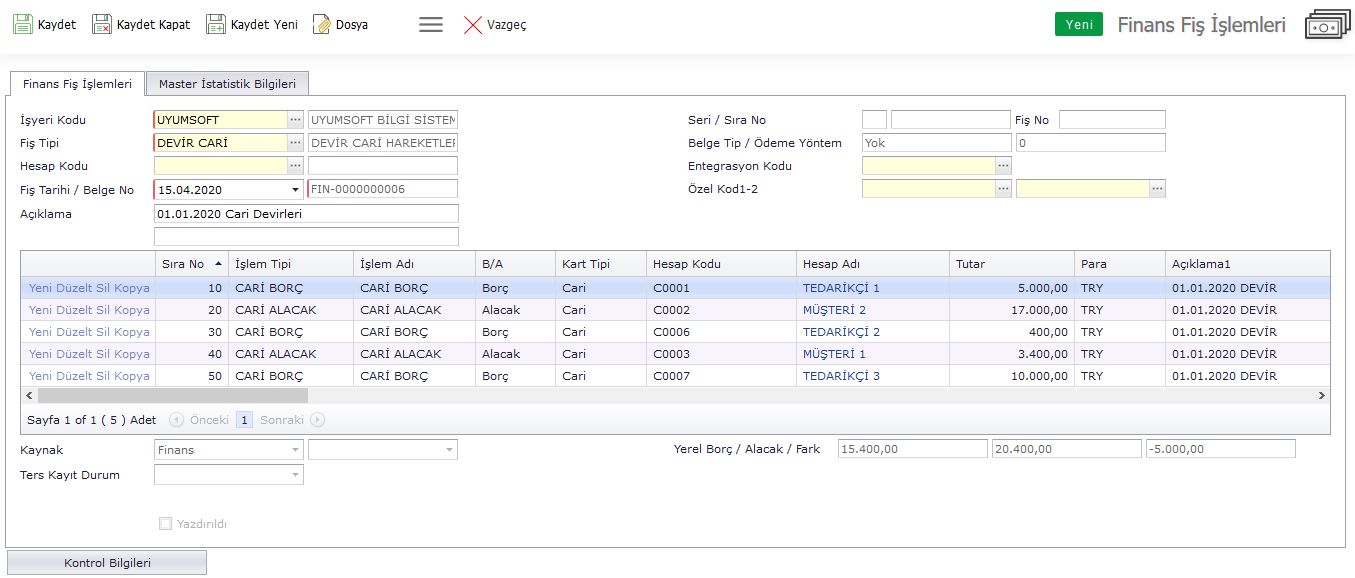Click the Fiş Tipi lookup button

coord(295,143)
